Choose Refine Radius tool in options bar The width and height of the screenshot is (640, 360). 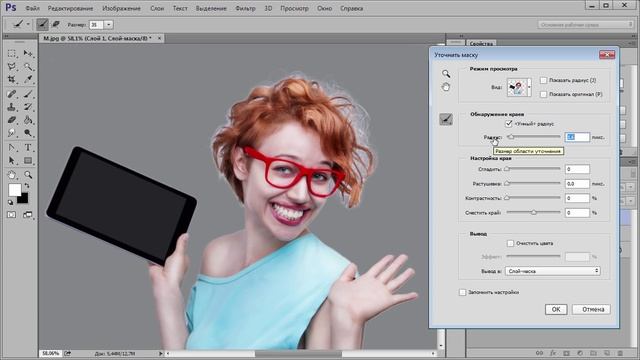pos(42,24)
